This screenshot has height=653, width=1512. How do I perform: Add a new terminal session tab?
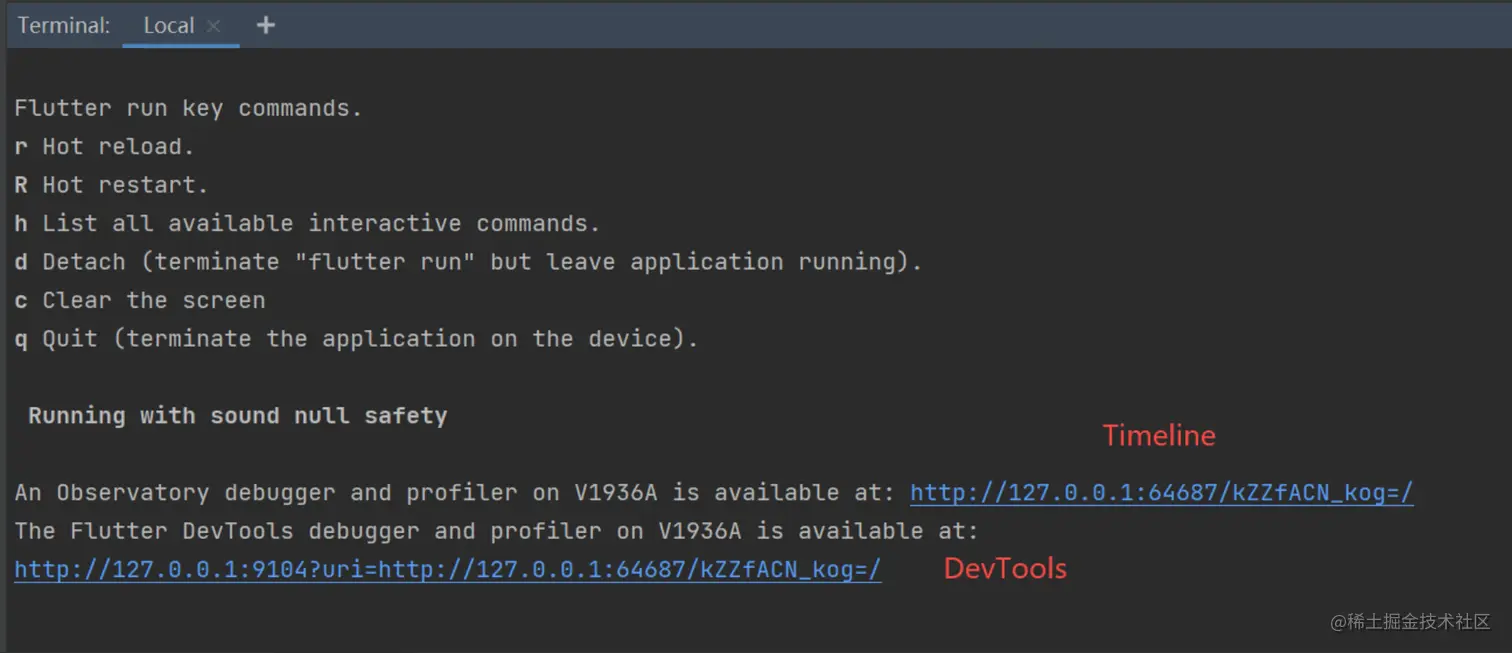[x=265, y=26]
